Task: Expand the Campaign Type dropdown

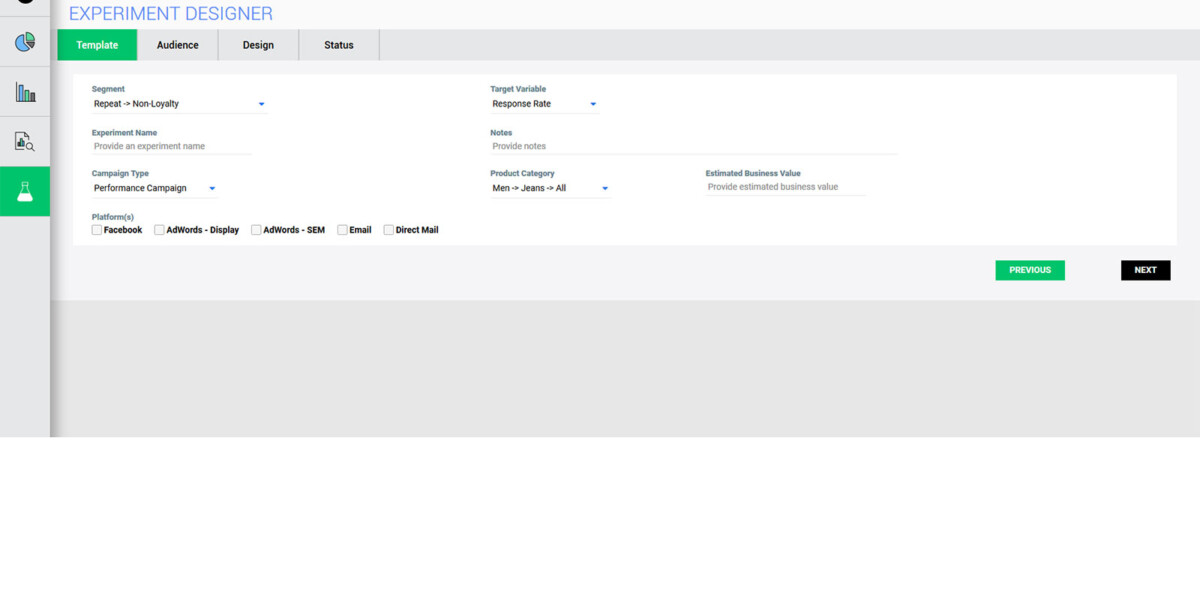Action: tap(154, 188)
